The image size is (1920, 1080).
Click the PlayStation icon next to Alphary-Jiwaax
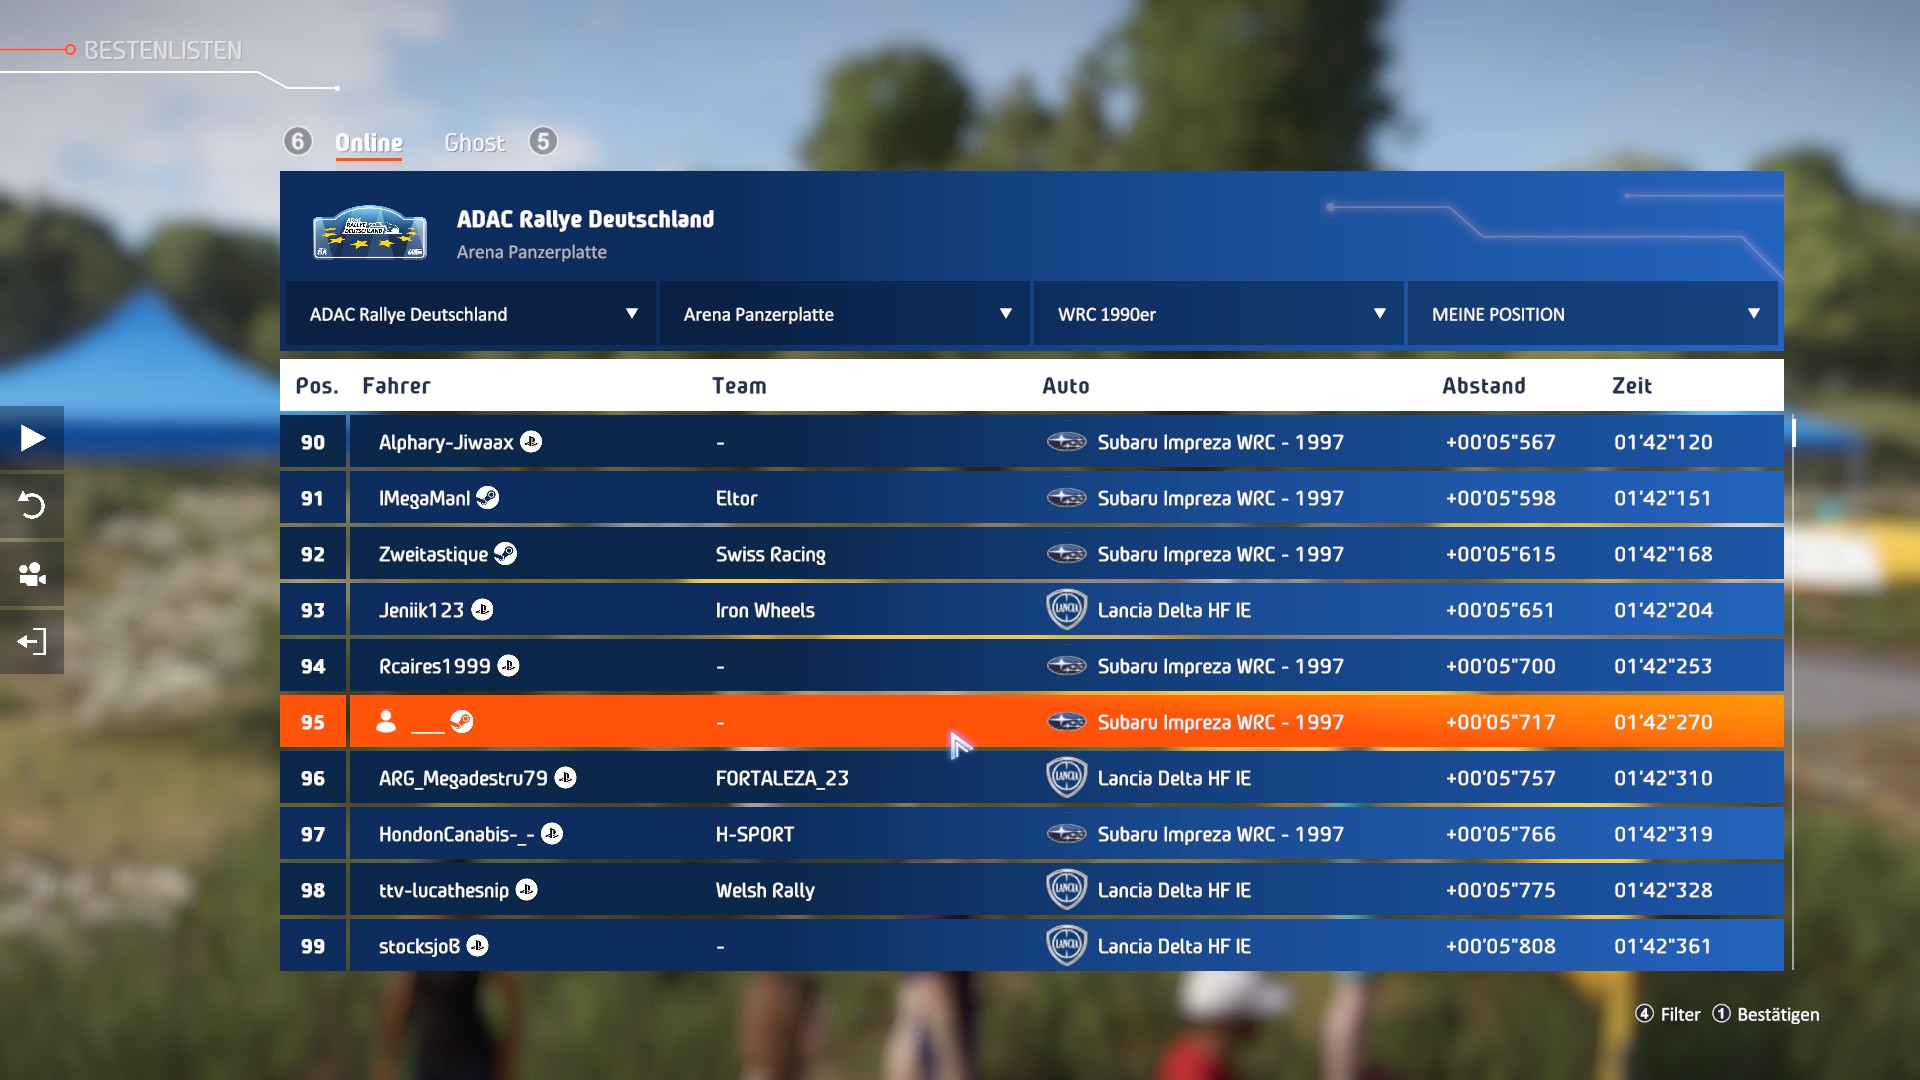(x=532, y=442)
